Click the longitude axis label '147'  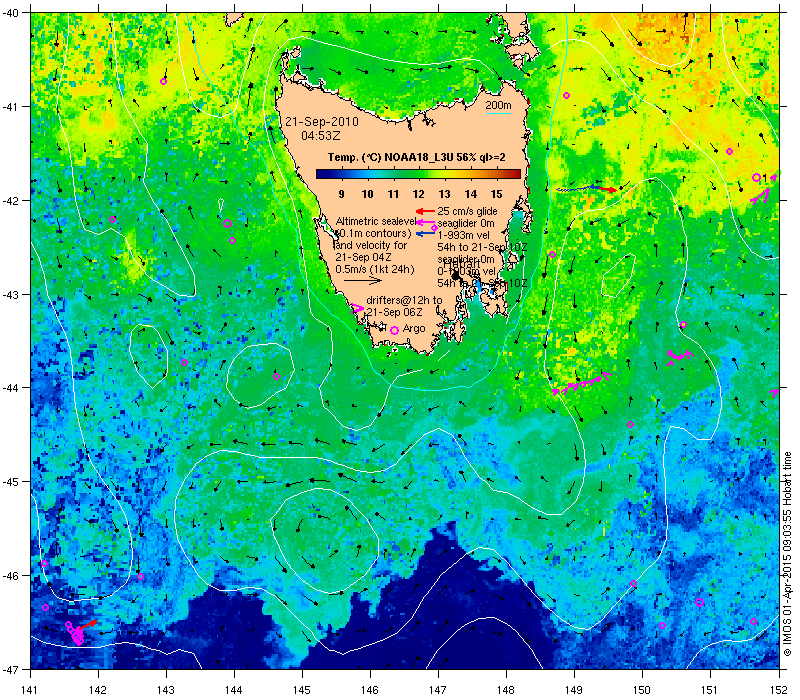pyautogui.click(x=438, y=690)
